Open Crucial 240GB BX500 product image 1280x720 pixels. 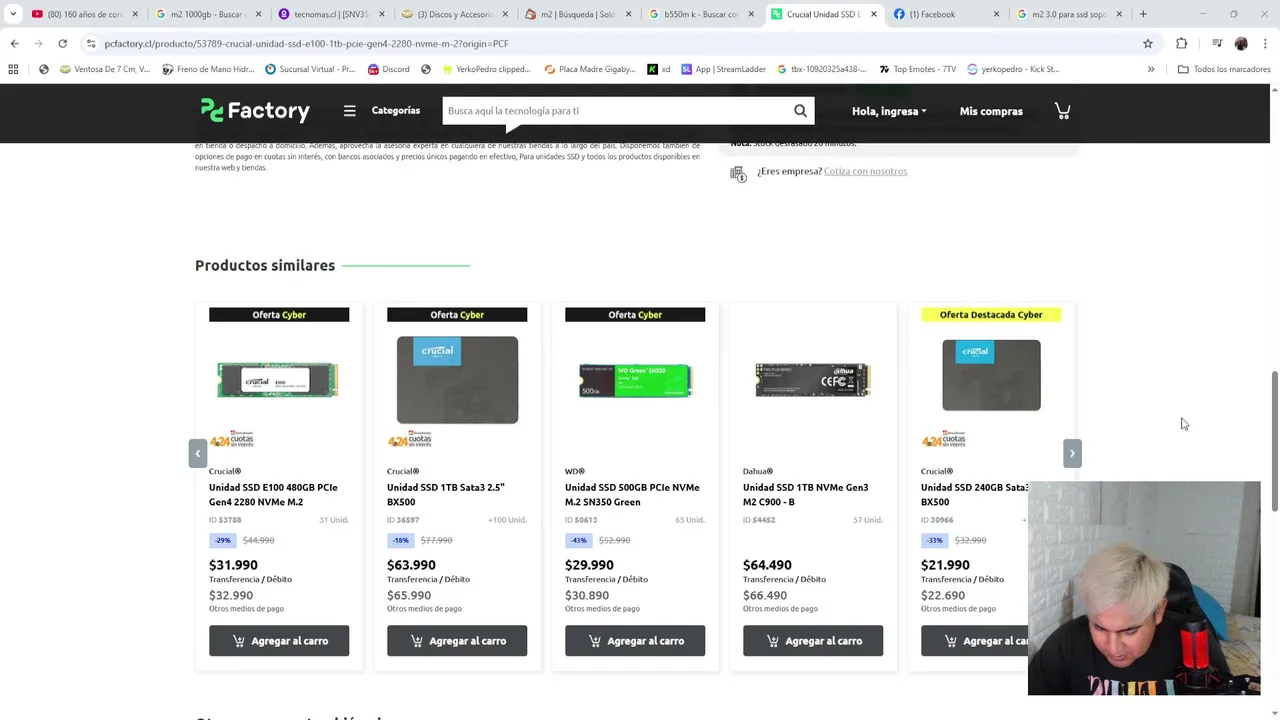tap(991, 375)
